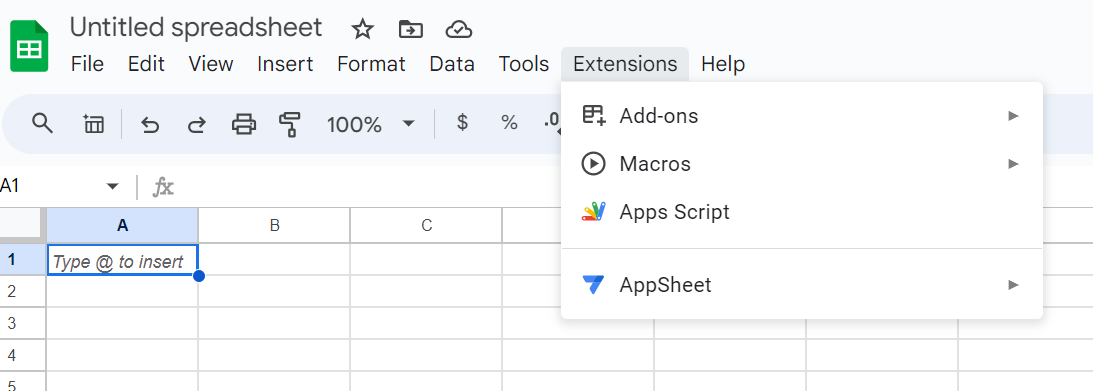
Task: Select cell B2
Action: coord(274,291)
